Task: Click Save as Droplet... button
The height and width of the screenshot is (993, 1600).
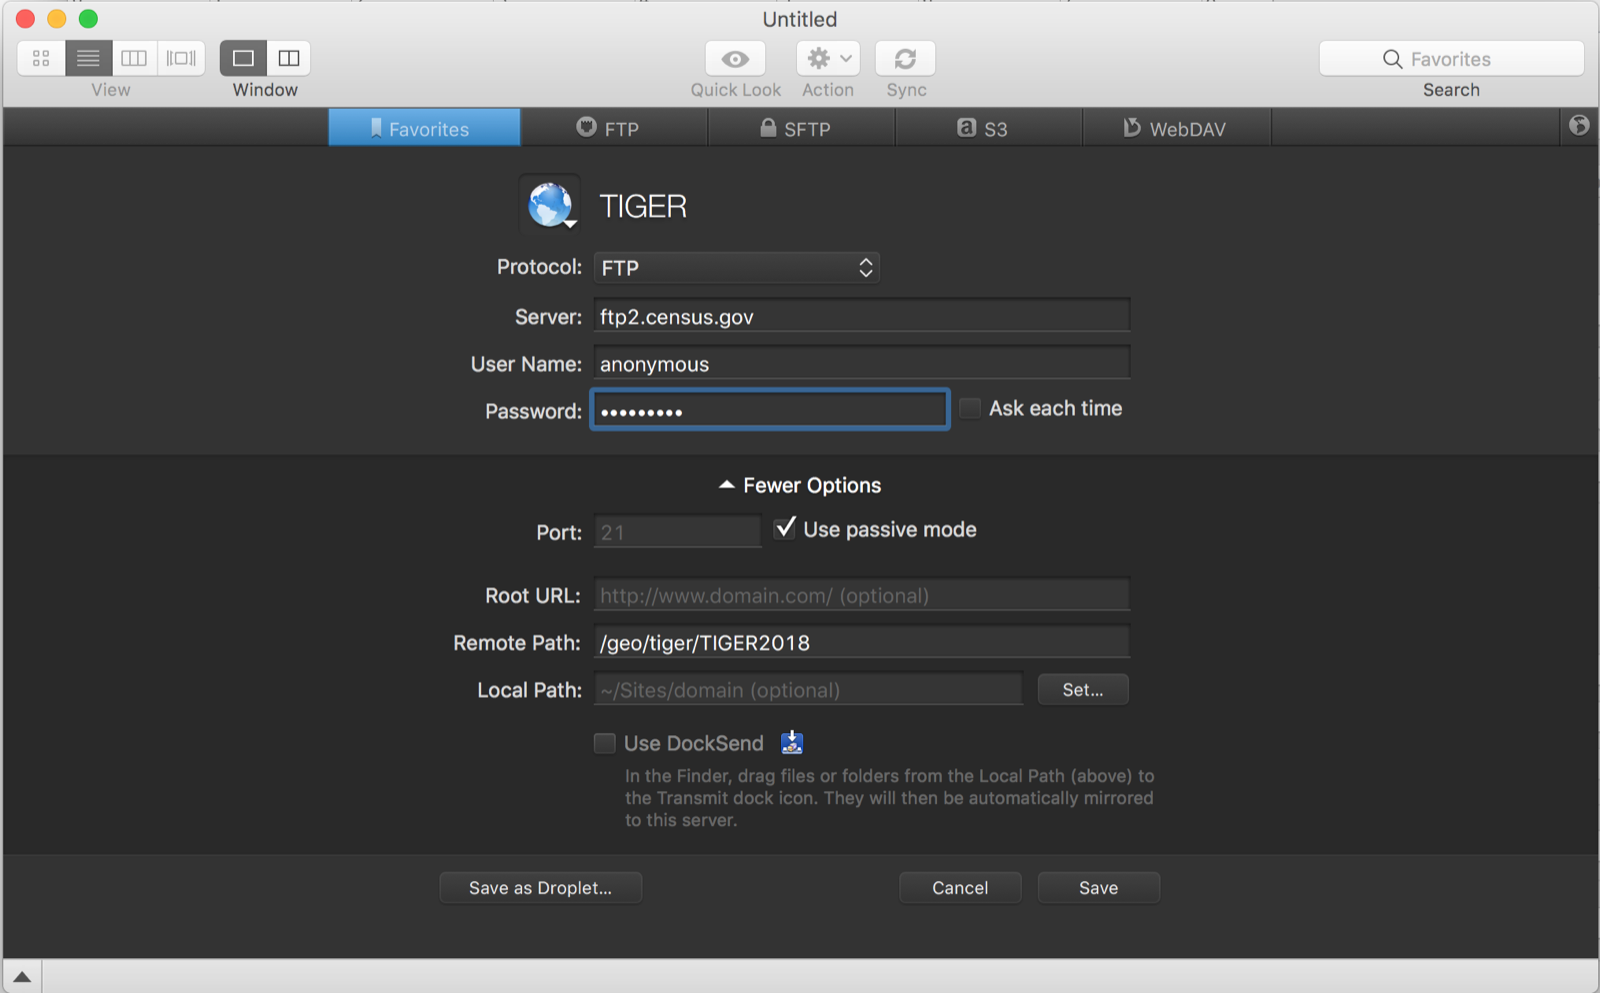Action: point(541,887)
